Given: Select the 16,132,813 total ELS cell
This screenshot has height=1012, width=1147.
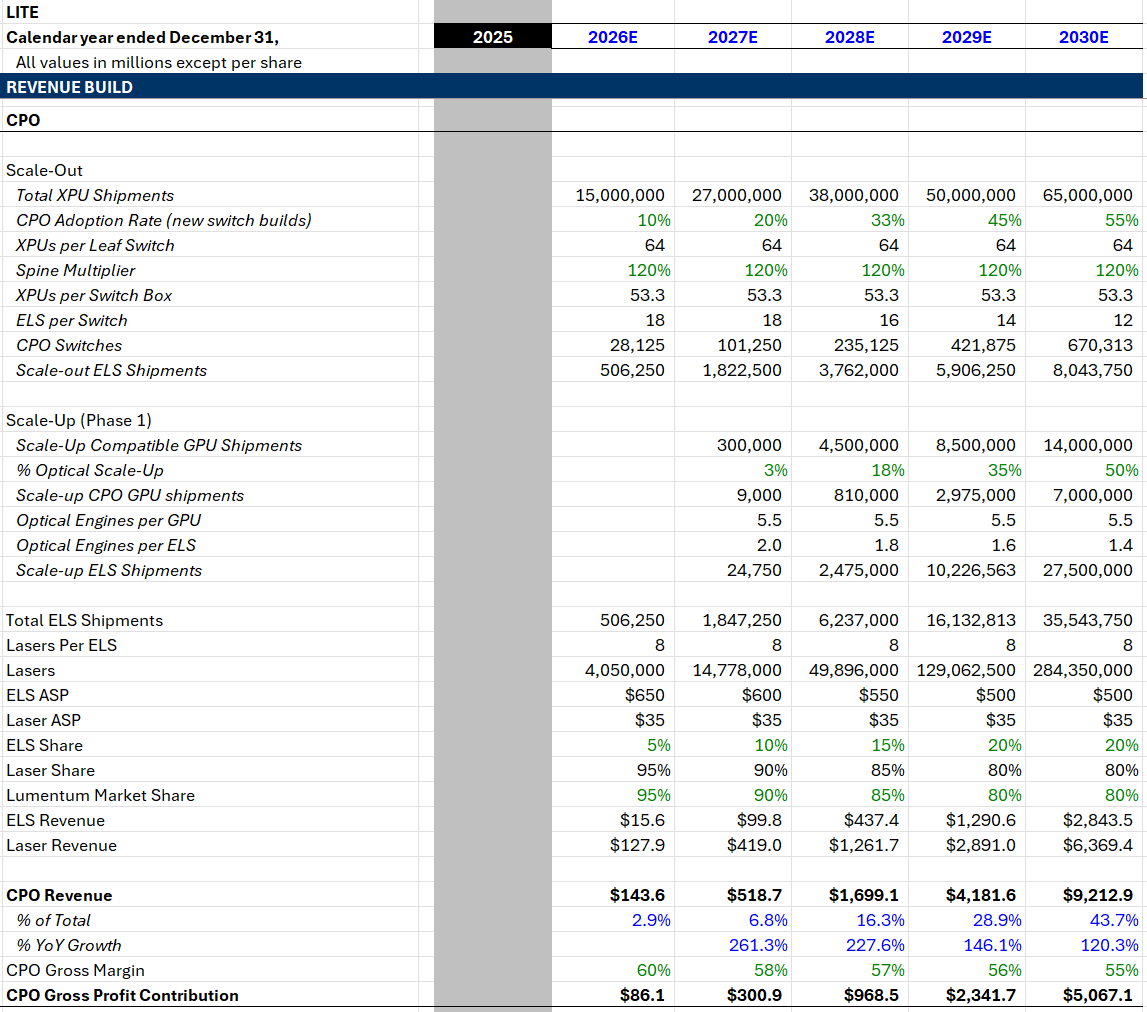Looking at the screenshot, I should click(971, 621).
